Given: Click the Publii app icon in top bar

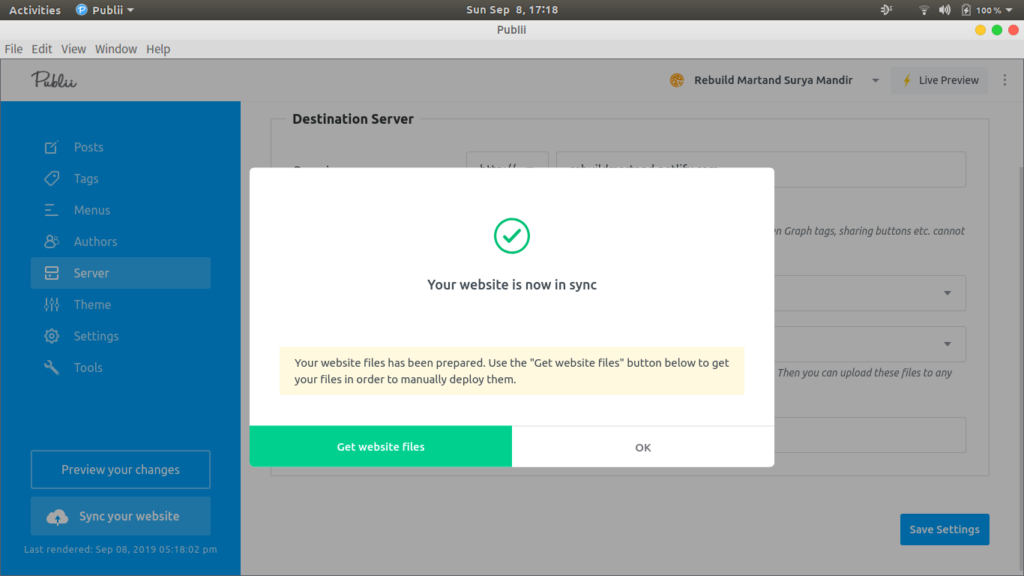Looking at the screenshot, I should 82,10.
